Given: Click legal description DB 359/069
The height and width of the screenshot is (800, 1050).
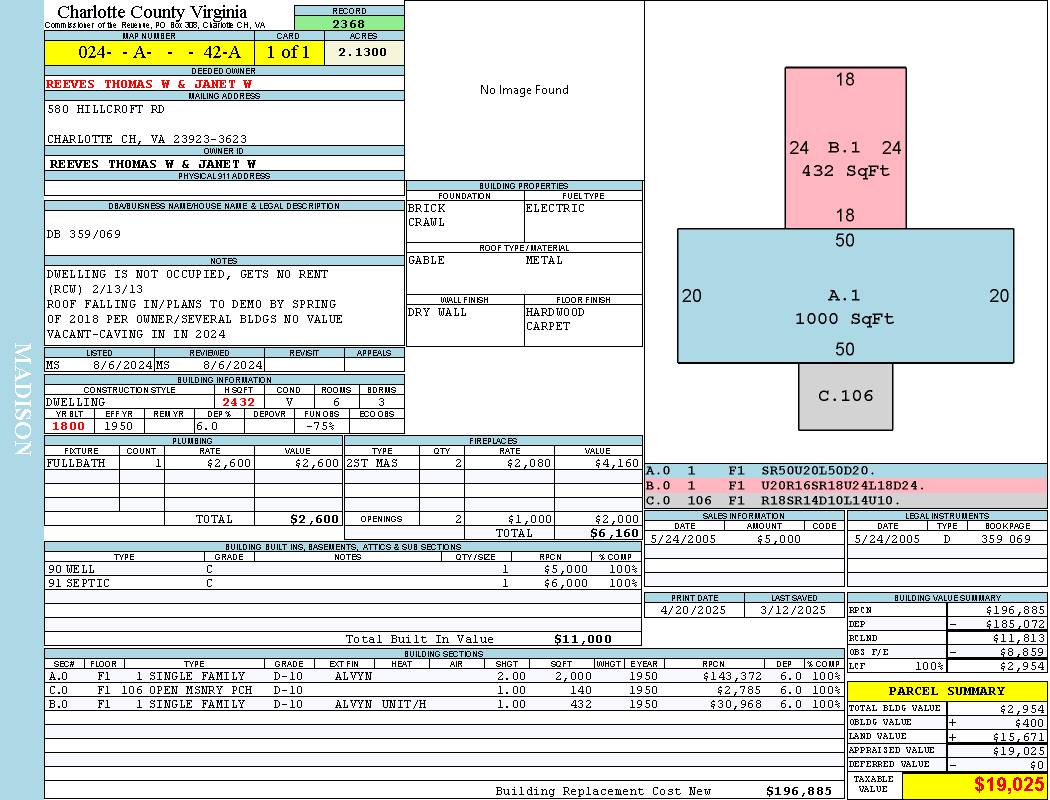Looking at the screenshot, I should click(x=84, y=234).
